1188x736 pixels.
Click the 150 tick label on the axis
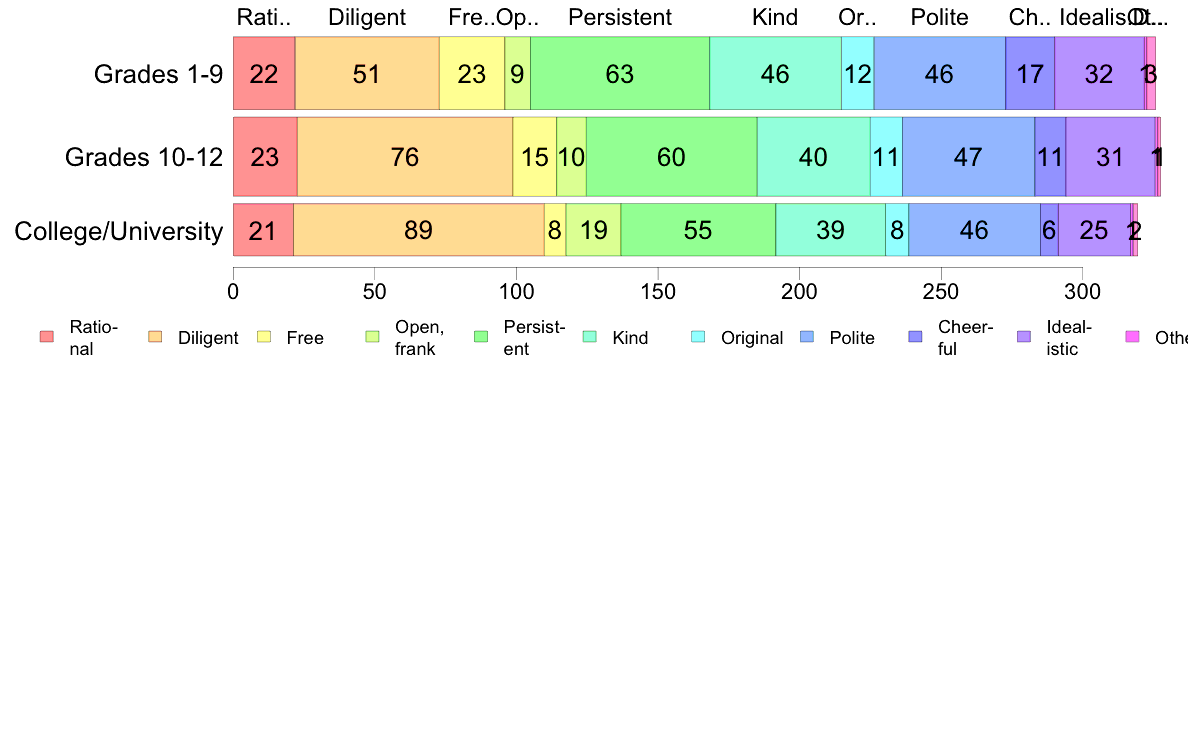click(x=658, y=292)
